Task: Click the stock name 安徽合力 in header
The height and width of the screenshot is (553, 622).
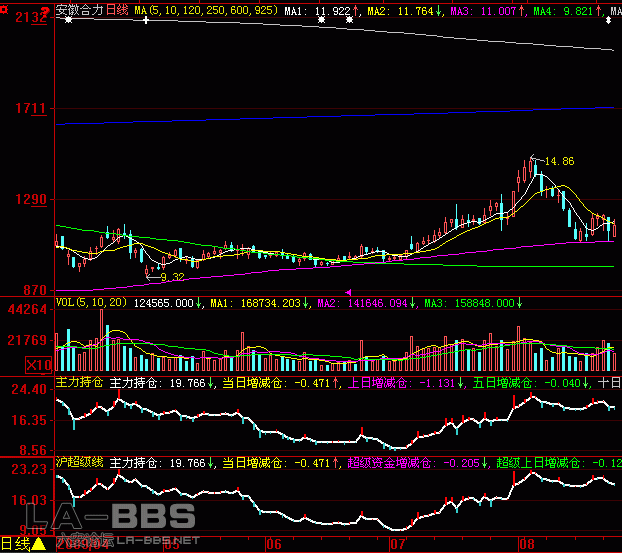Action: (x=79, y=10)
